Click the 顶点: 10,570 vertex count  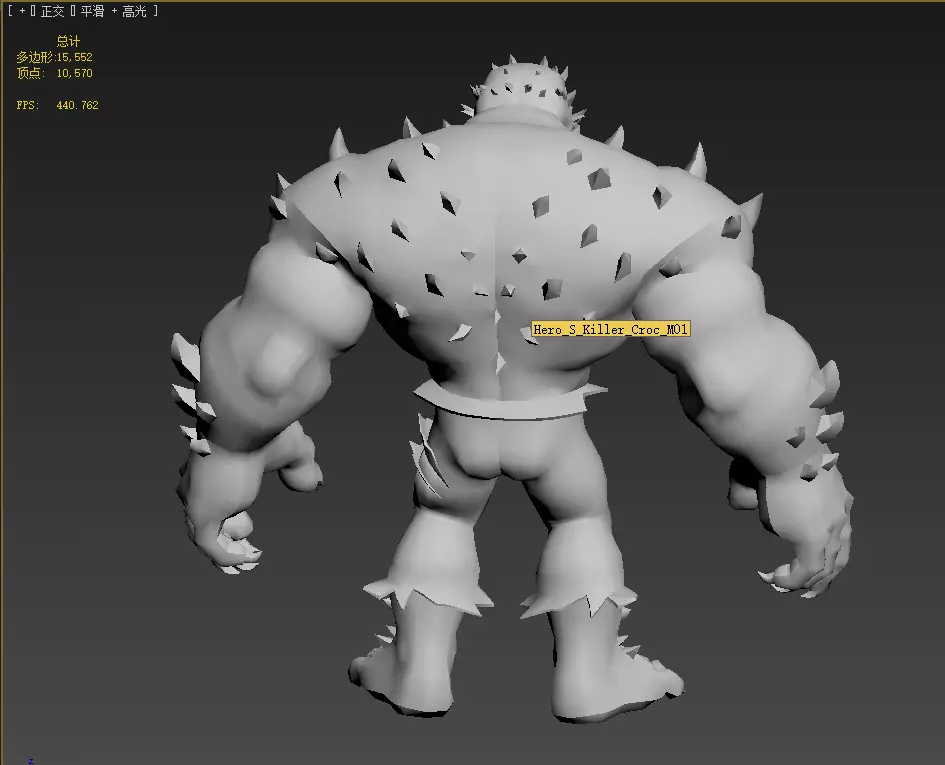click(54, 73)
